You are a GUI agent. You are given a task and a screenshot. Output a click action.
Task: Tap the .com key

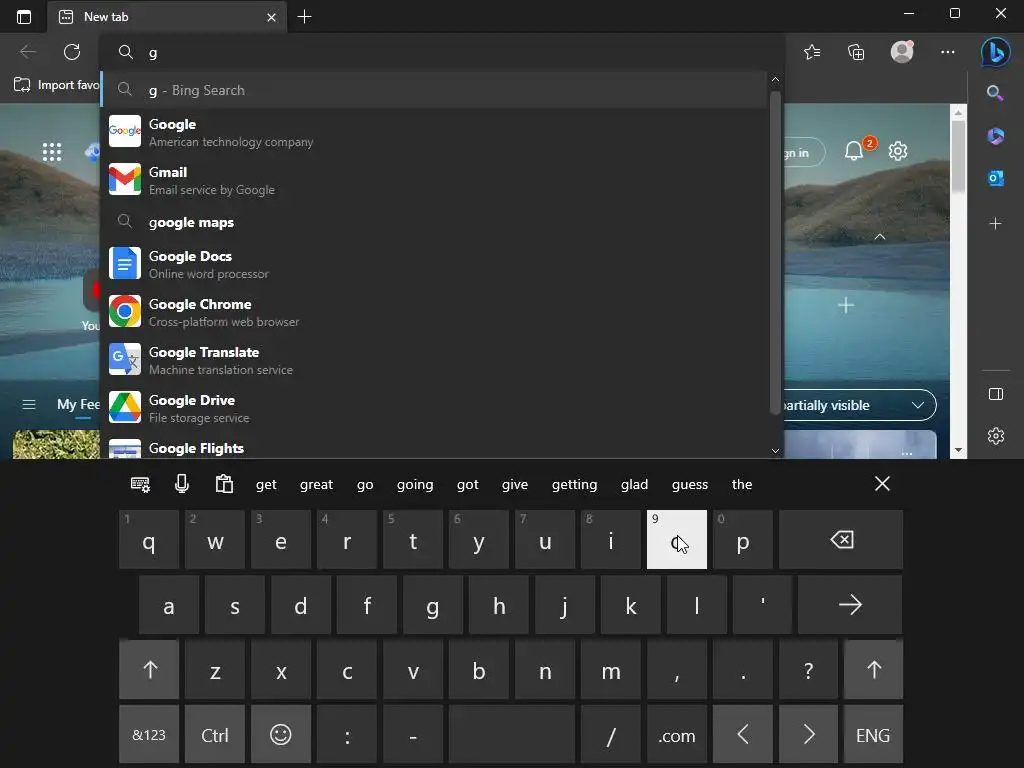(x=677, y=735)
